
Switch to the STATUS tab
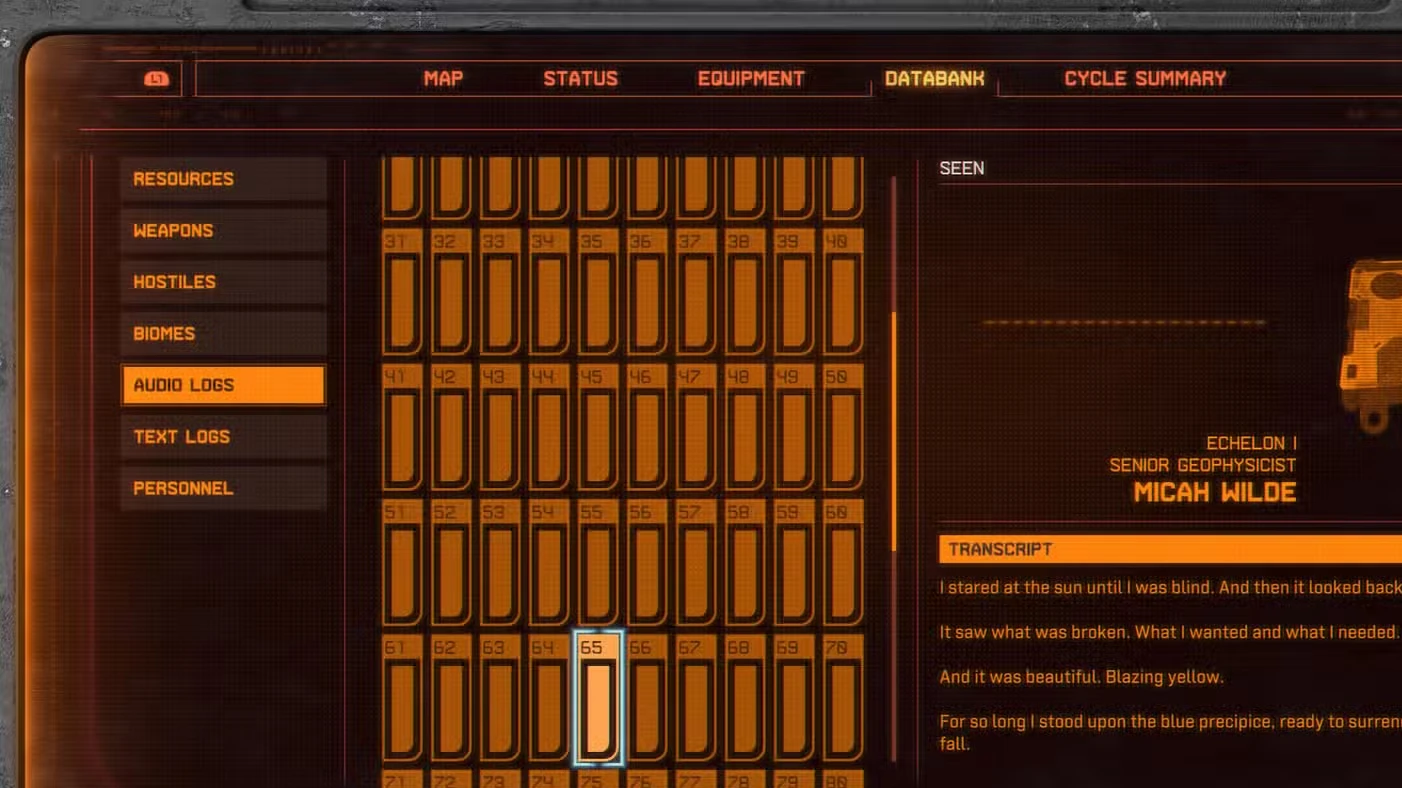tap(580, 79)
